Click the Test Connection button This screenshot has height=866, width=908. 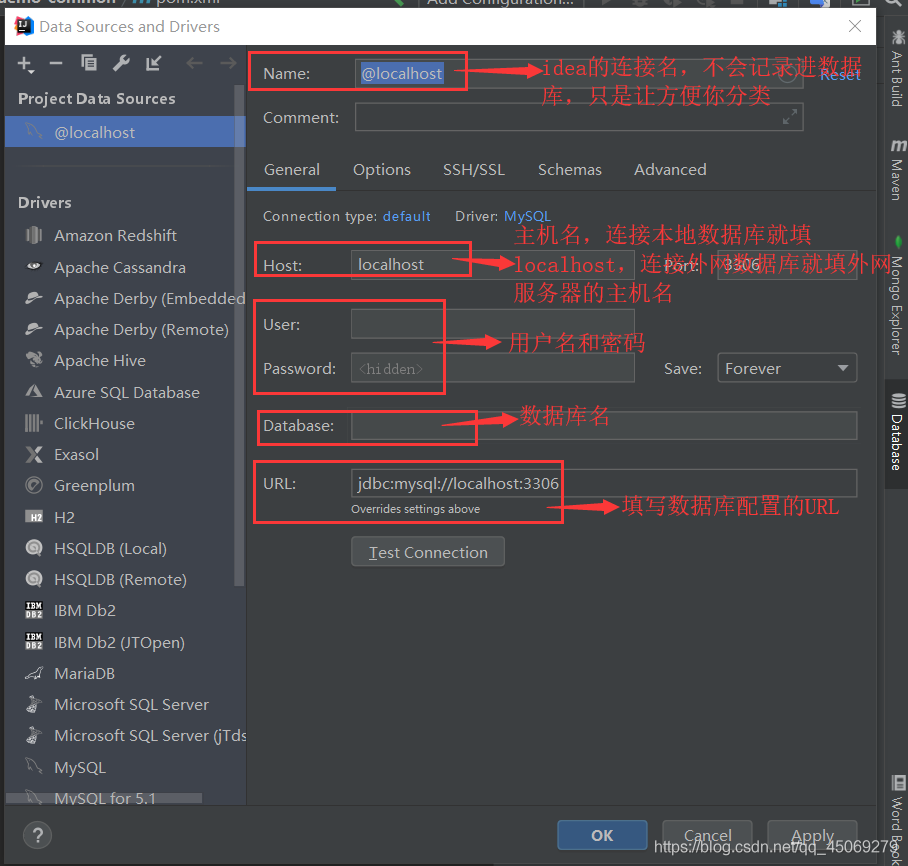point(427,551)
